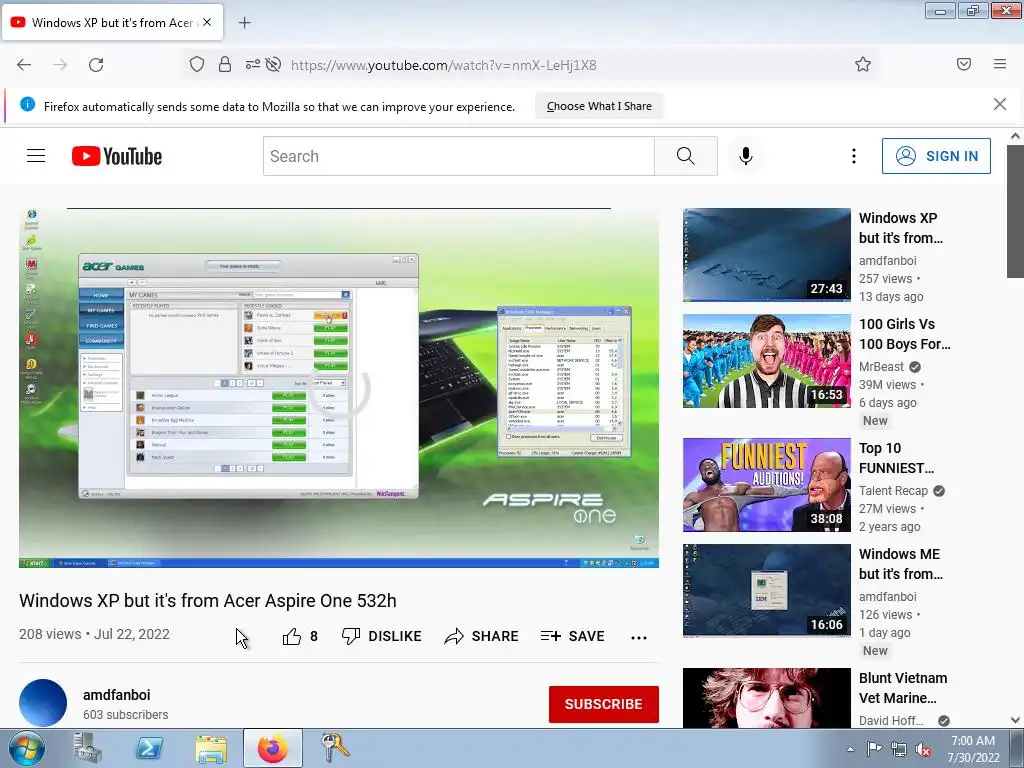Click the Talent Recap channel name
This screenshot has width=1024, height=768.
click(x=893, y=490)
